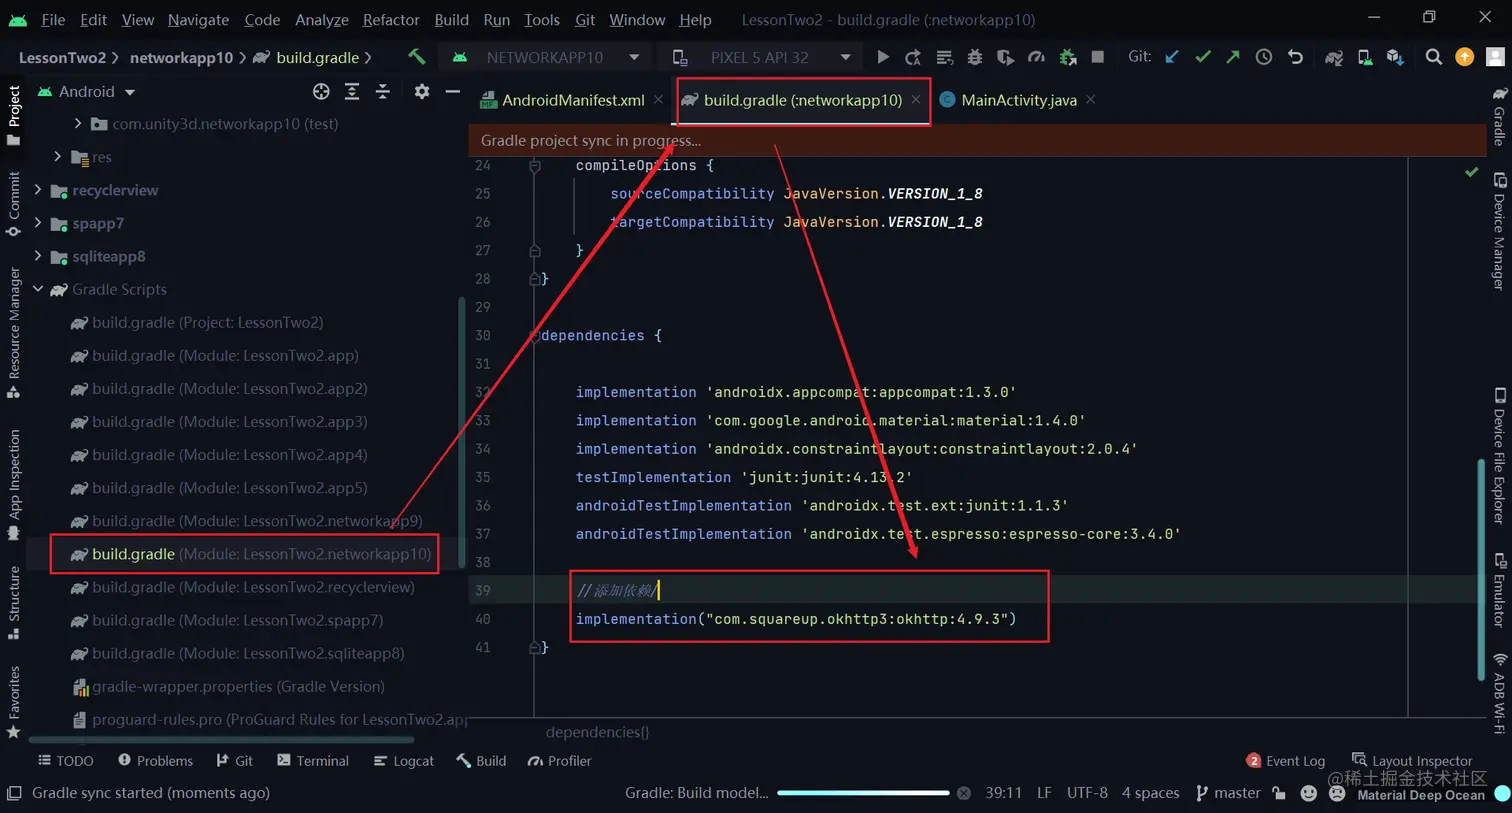Click Expand All in project panel
The height and width of the screenshot is (813, 1512).
(352, 91)
